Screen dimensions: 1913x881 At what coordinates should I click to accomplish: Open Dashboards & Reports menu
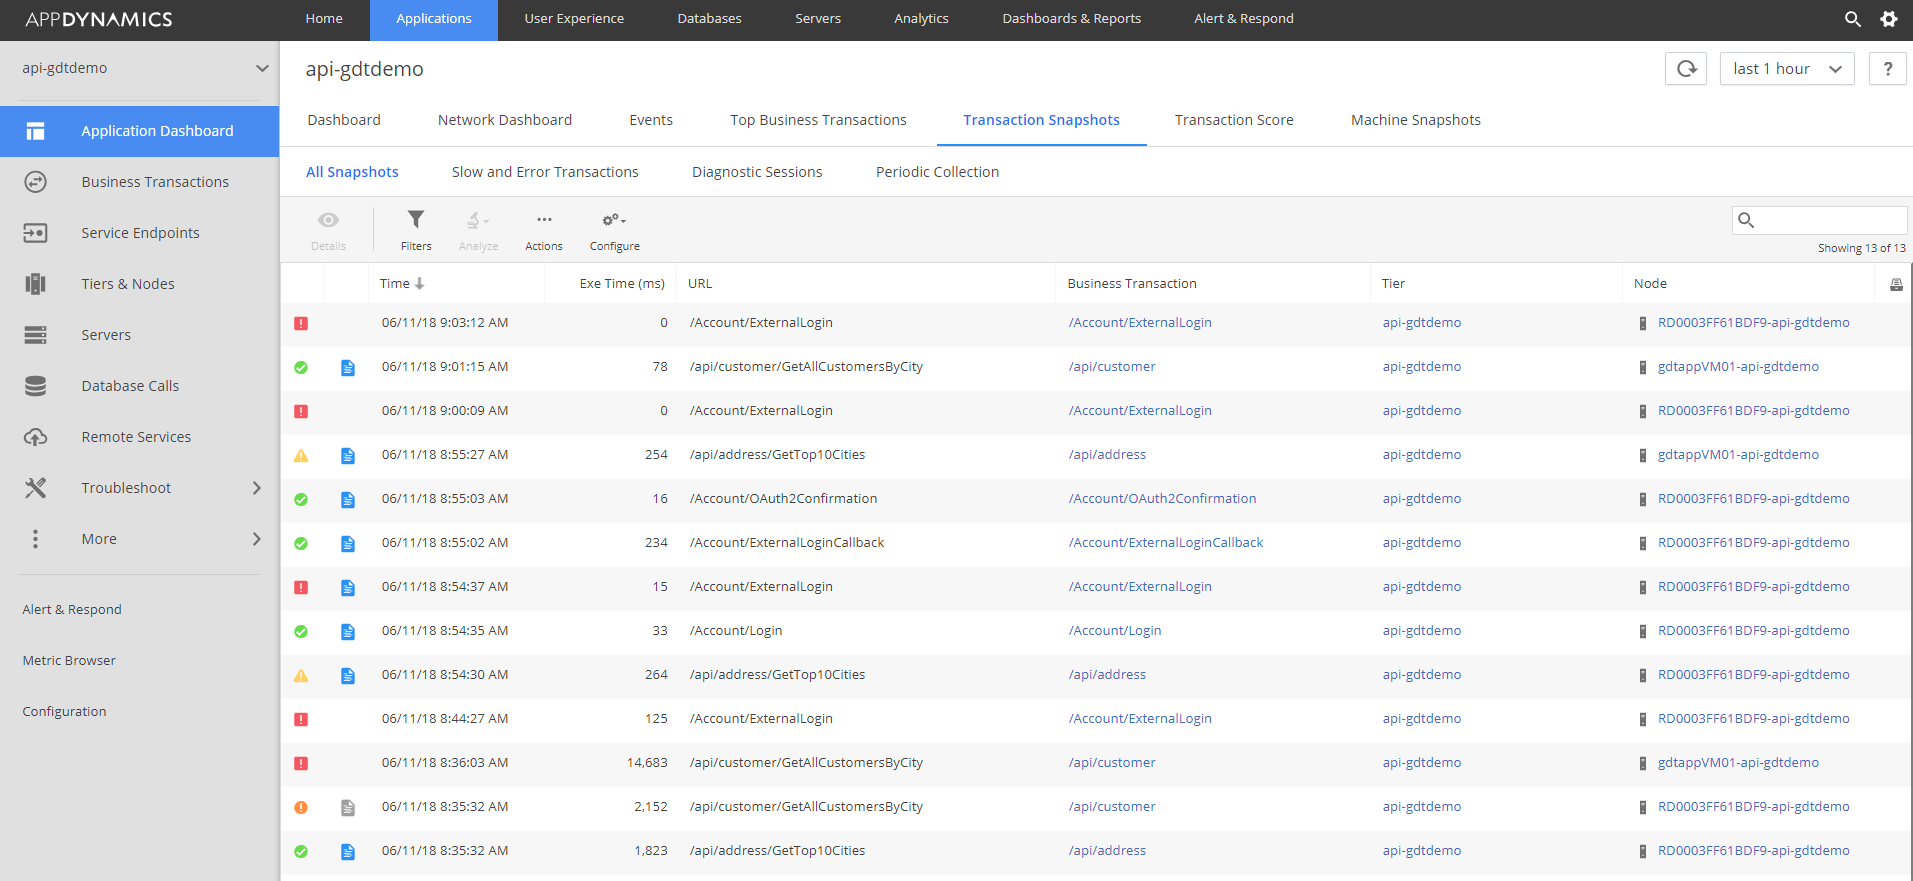(1072, 19)
